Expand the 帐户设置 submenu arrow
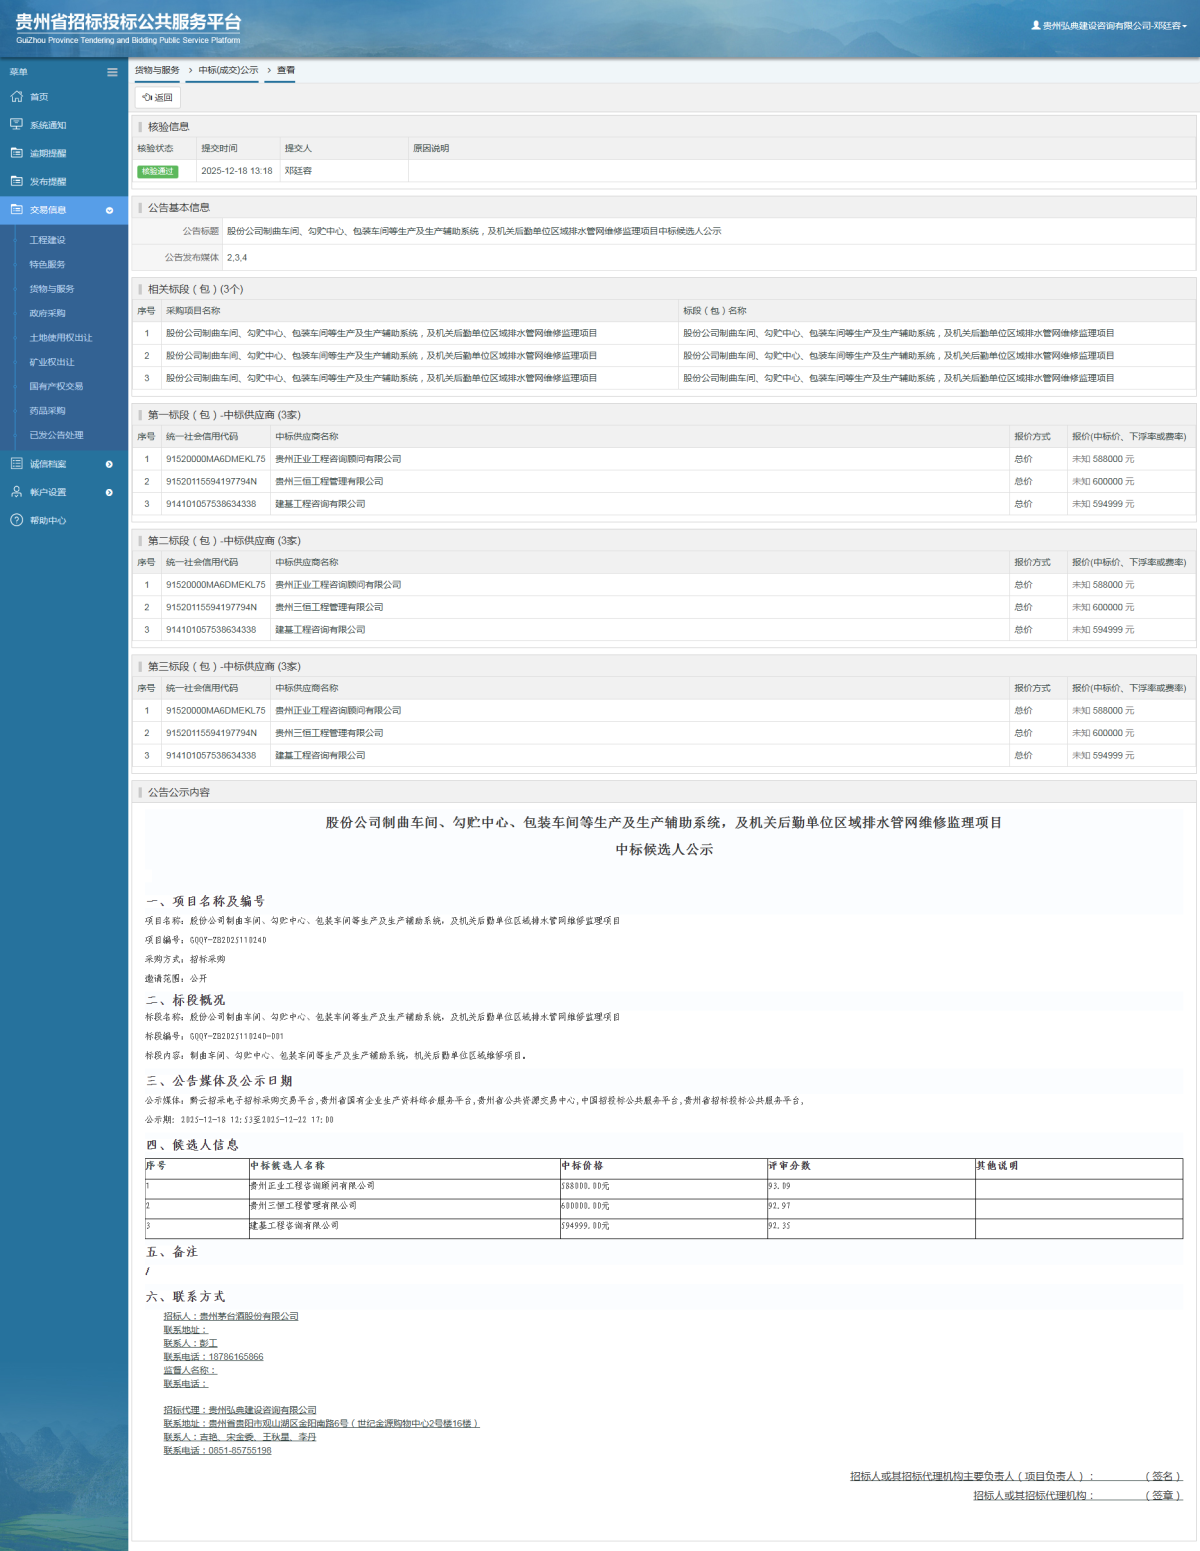This screenshot has height=1551, width=1200. 109,492
